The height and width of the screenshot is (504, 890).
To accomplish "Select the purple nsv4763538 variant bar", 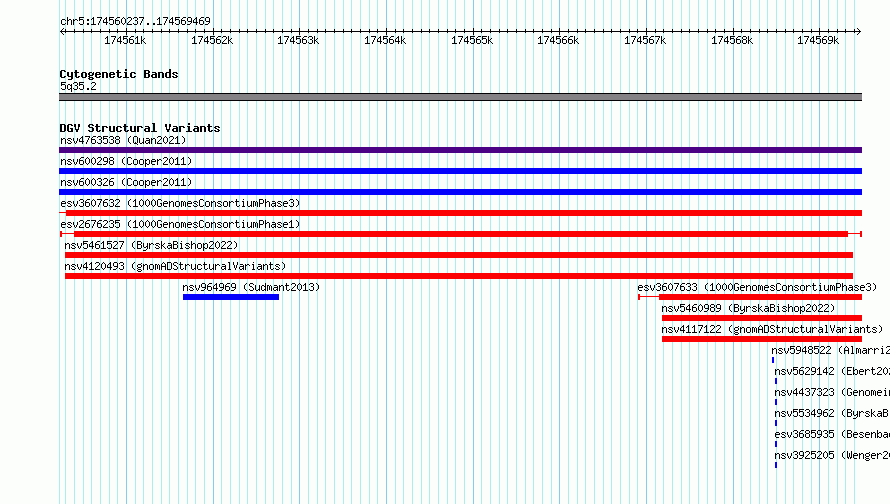I will pyautogui.click(x=460, y=150).
